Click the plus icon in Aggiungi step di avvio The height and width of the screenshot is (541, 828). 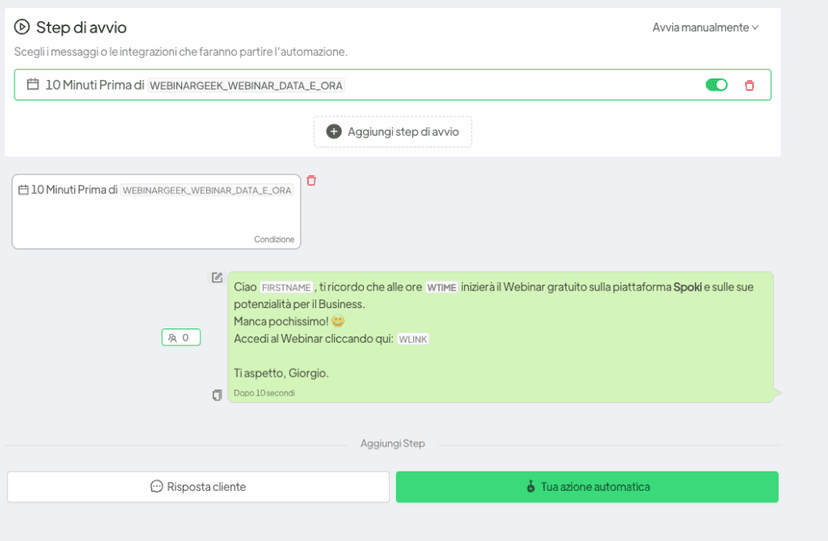[x=334, y=131]
